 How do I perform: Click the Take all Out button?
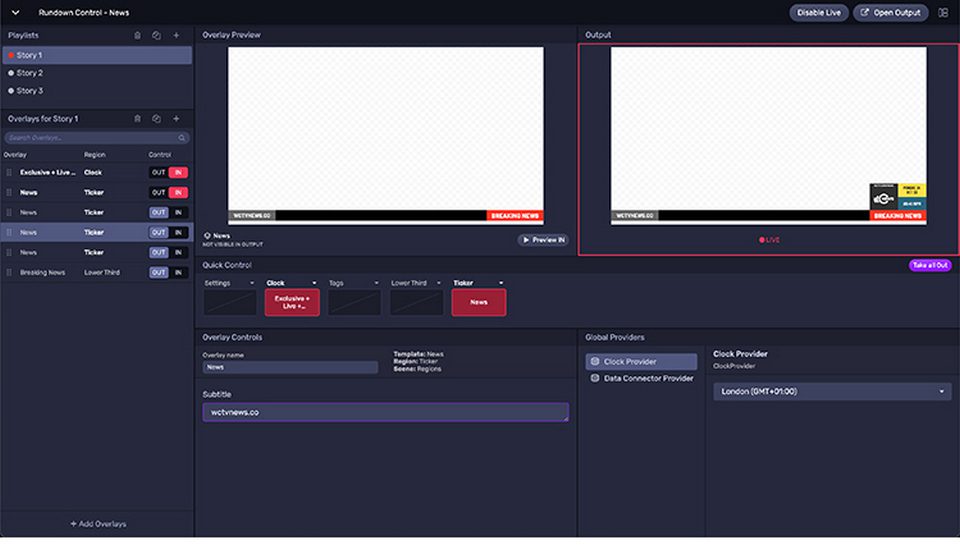(x=929, y=265)
